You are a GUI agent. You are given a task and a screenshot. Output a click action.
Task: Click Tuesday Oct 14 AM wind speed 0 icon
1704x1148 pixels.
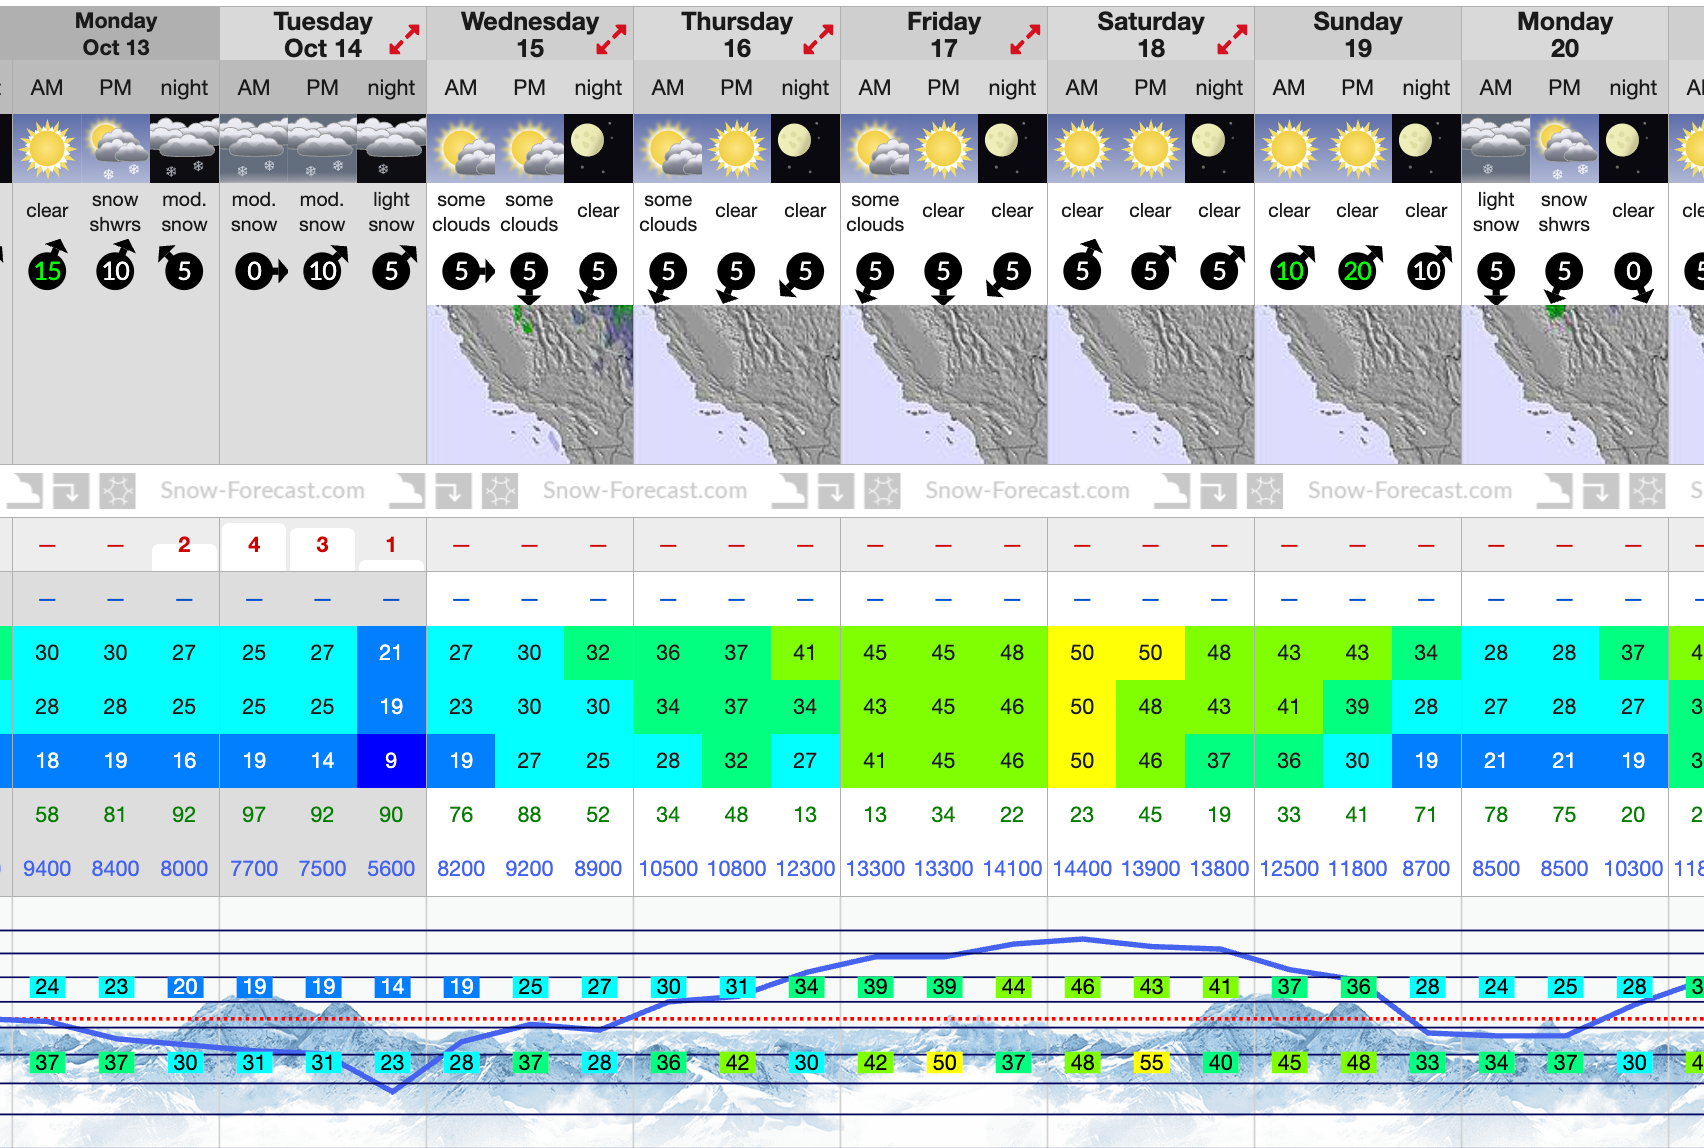click(x=256, y=270)
